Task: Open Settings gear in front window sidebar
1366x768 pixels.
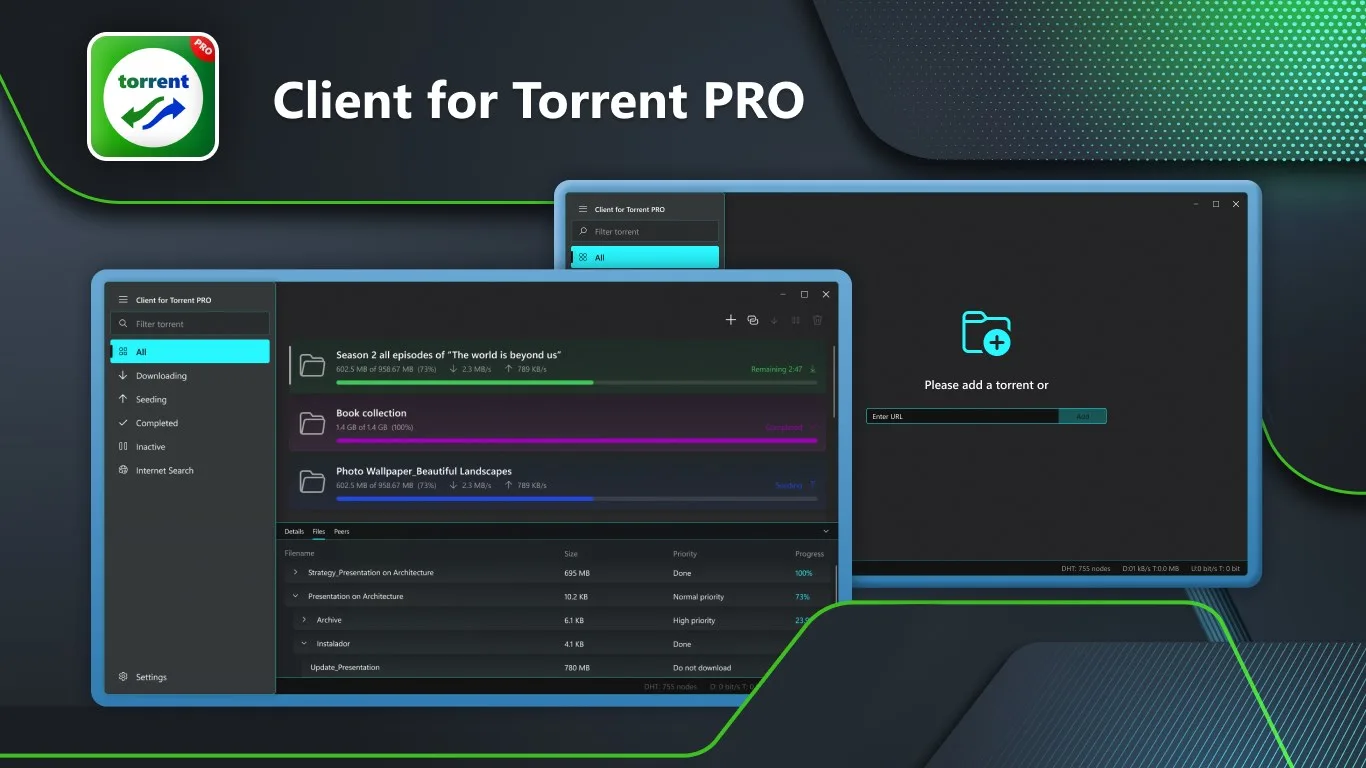Action: point(123,677)
